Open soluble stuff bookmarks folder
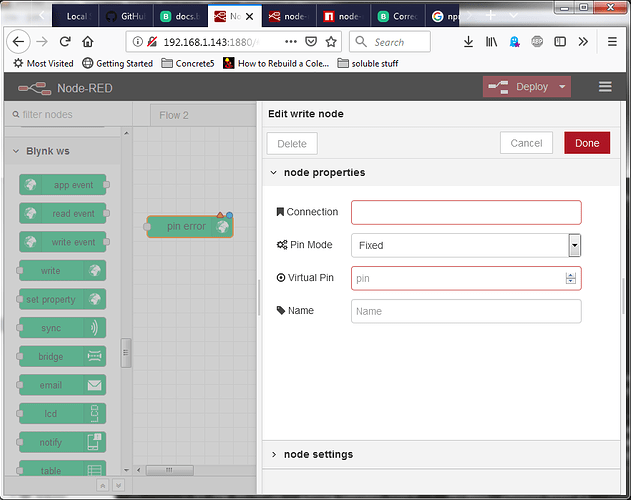Screen dimensions: 631x500 point(368,63)
